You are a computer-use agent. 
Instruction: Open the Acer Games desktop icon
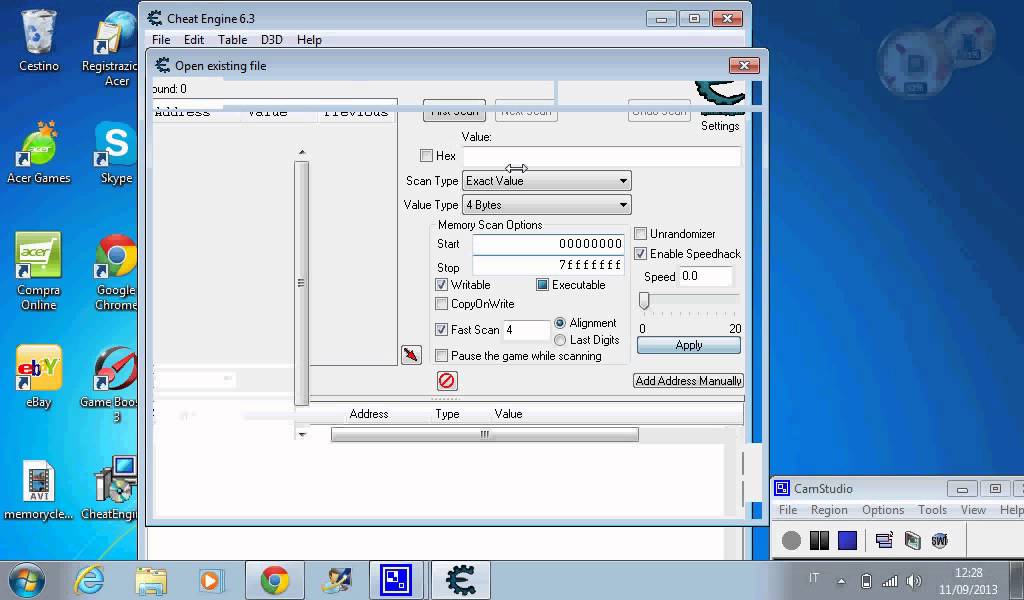(x=39, y=153)
